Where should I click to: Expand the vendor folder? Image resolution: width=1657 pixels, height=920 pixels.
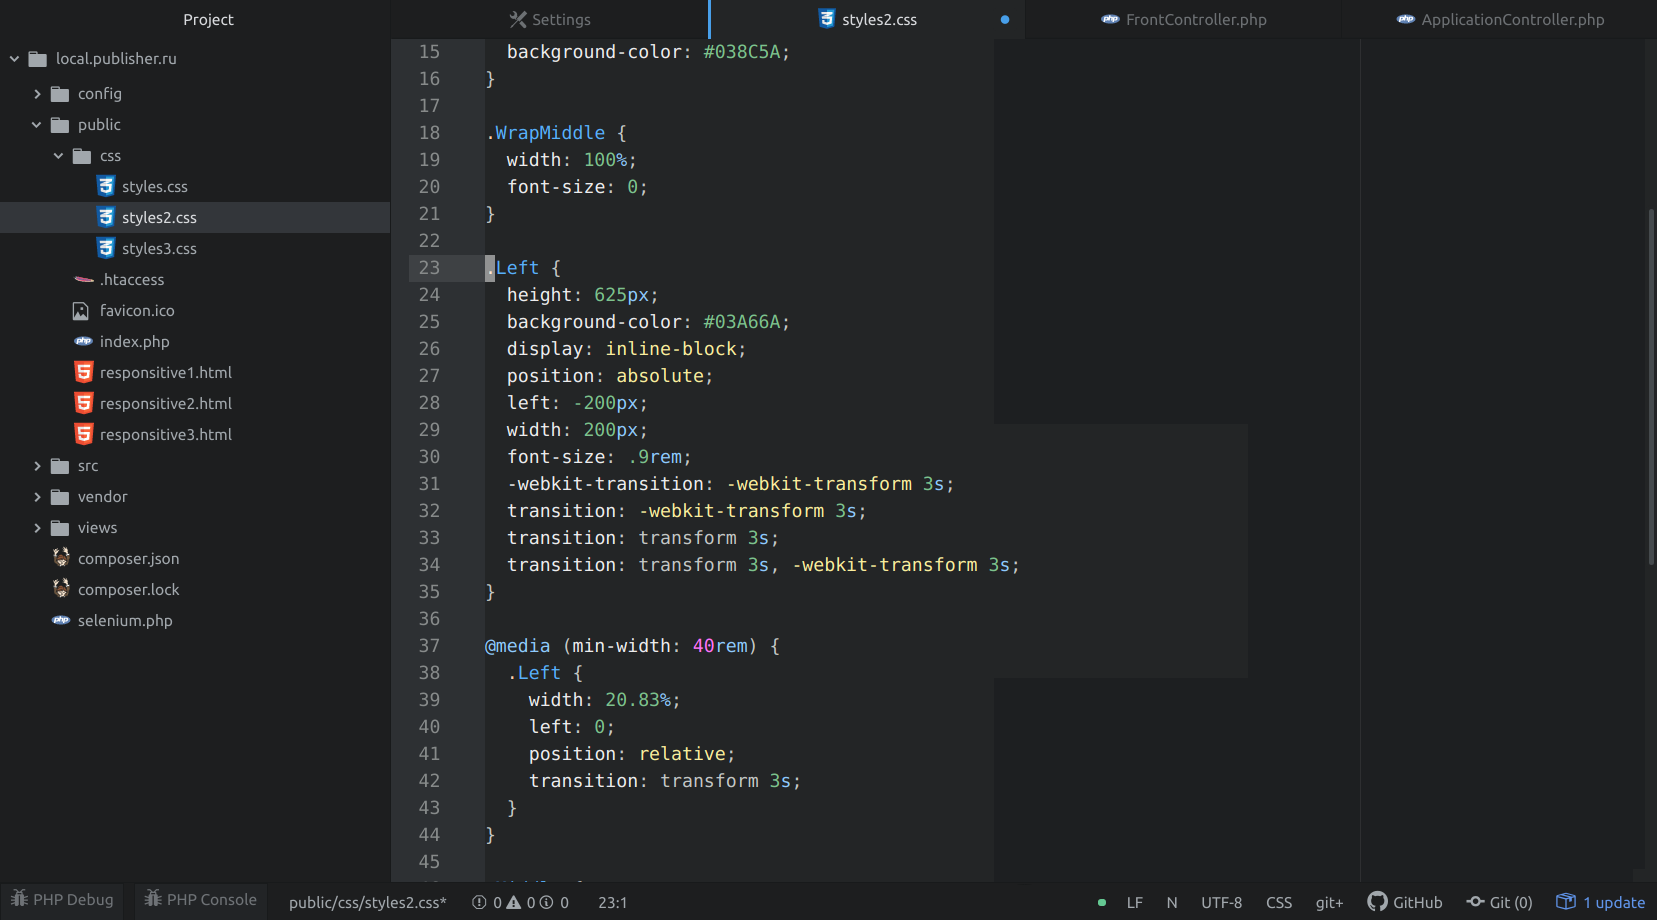(x=37, y=497)
